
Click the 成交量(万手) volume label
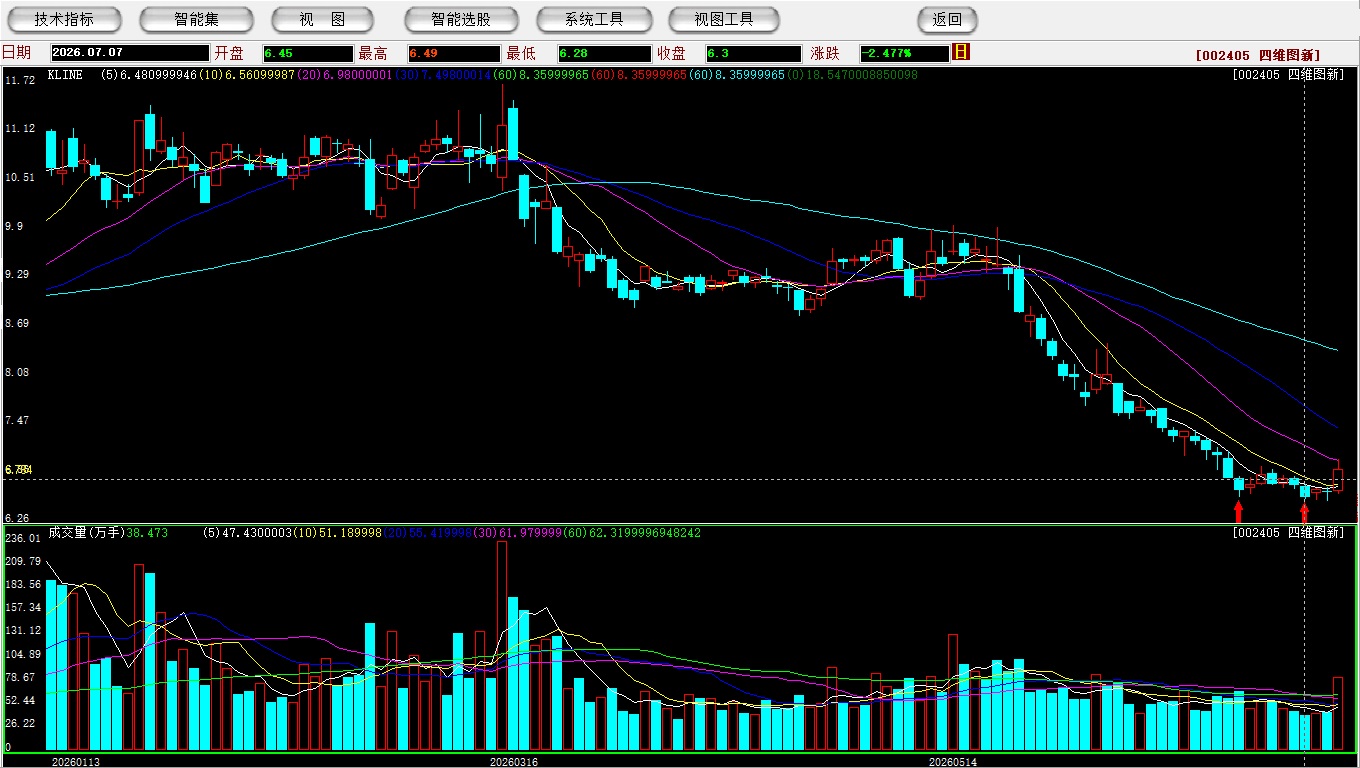tap(86, 533)
